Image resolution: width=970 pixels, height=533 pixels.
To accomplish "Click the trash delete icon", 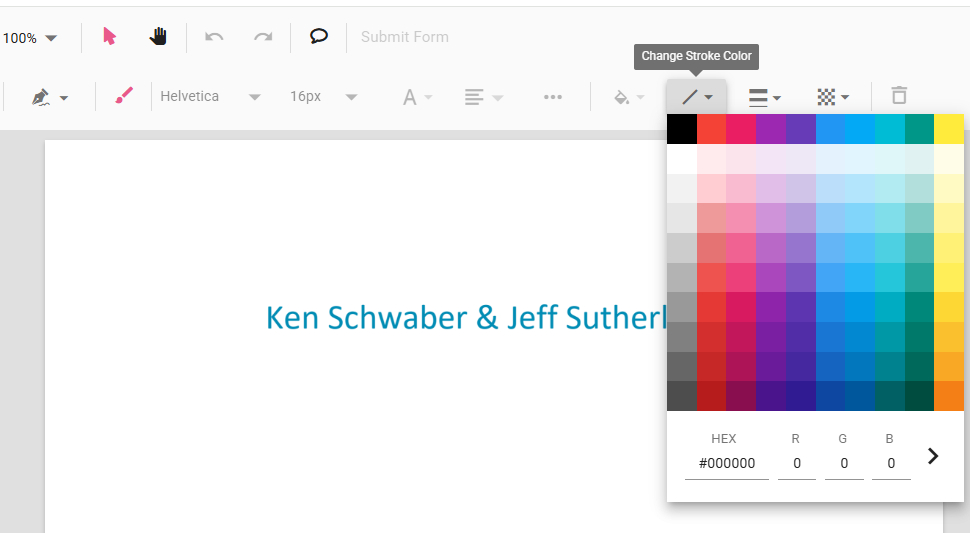I will [x=899, y=96].
